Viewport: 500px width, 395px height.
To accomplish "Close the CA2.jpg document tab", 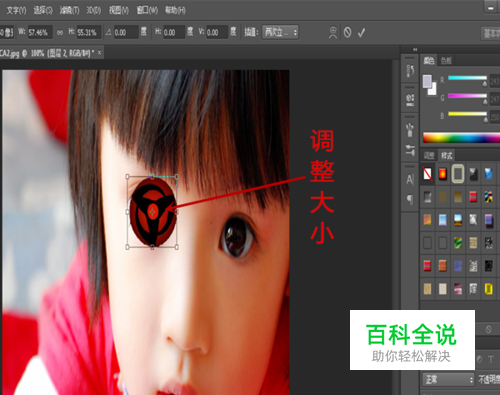I will tap(99, 53).
